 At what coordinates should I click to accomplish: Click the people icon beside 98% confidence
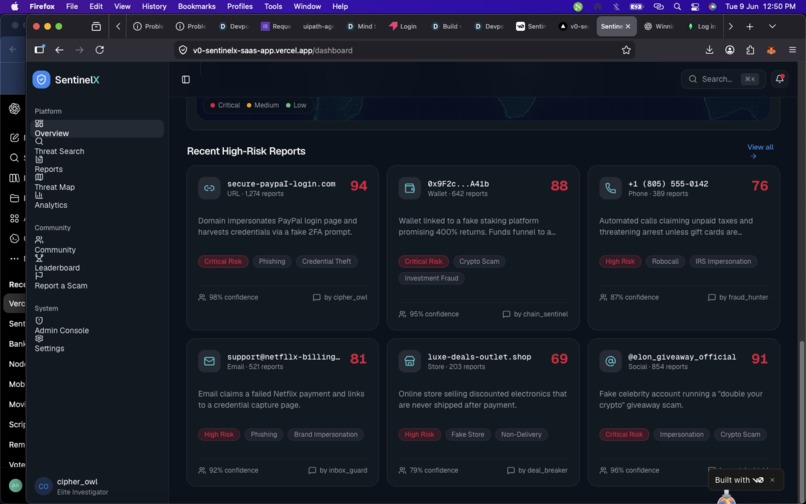tap(202, 297)
